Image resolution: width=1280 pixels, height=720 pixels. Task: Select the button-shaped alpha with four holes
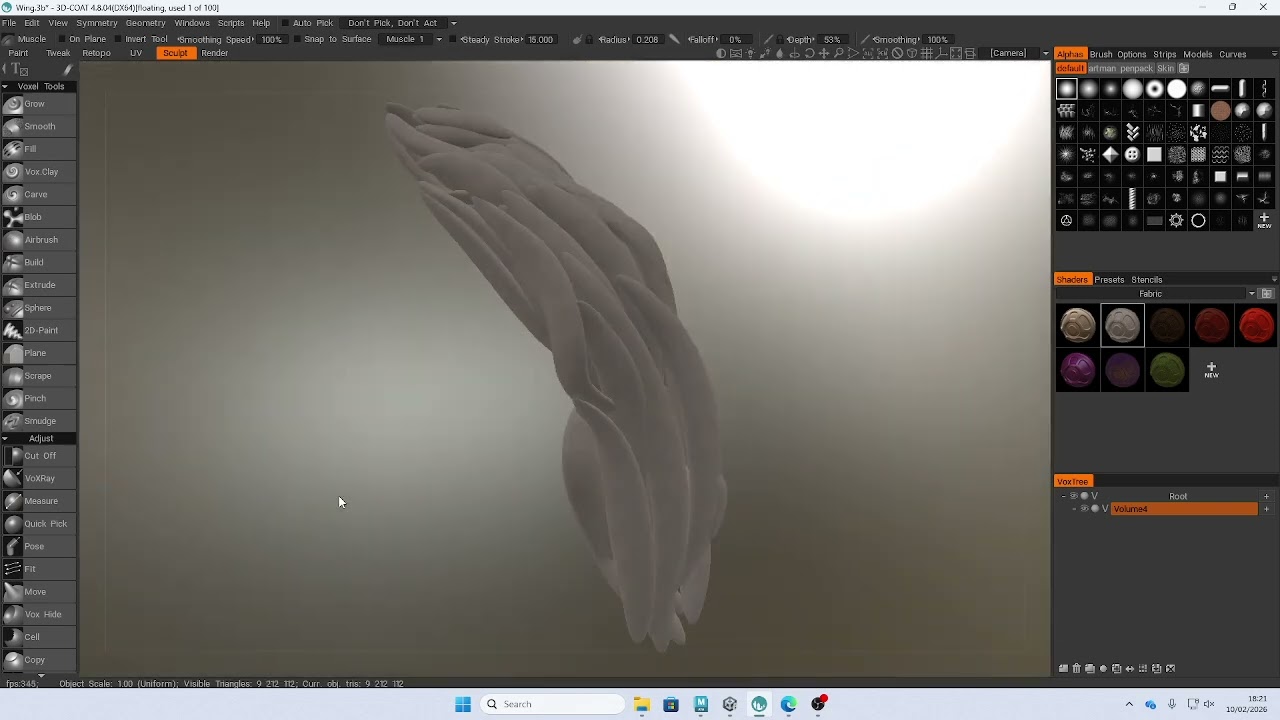point(1132,155)
